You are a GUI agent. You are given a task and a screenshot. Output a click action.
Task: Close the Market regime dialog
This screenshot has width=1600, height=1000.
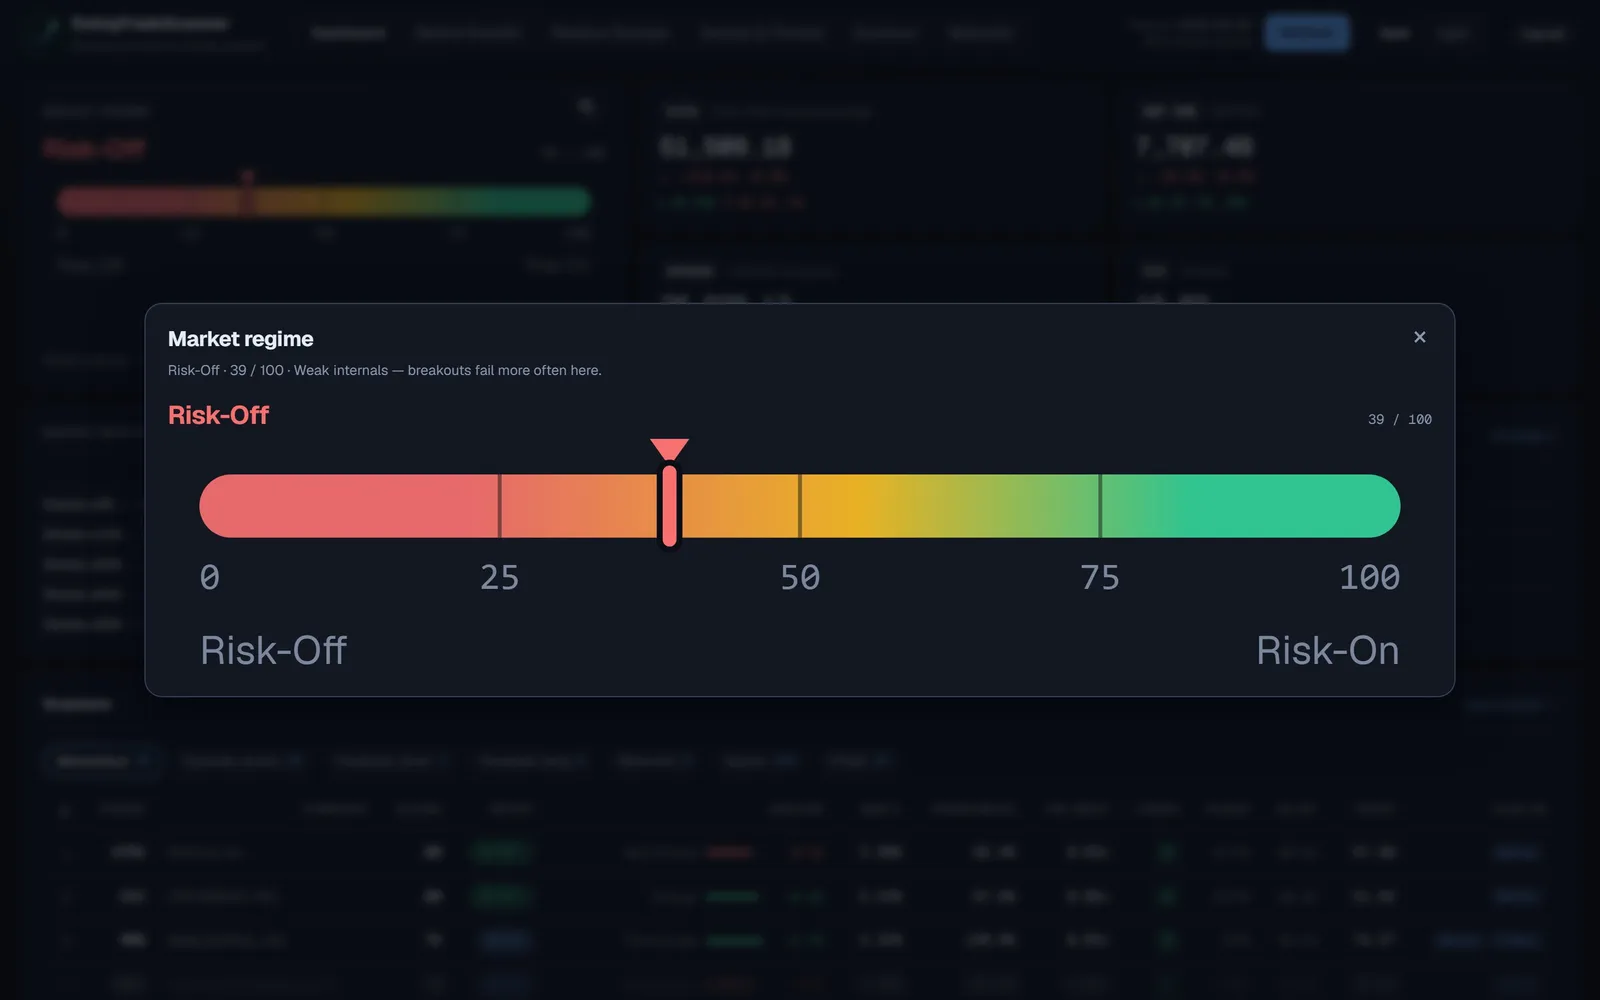(x=1419, y=337)
